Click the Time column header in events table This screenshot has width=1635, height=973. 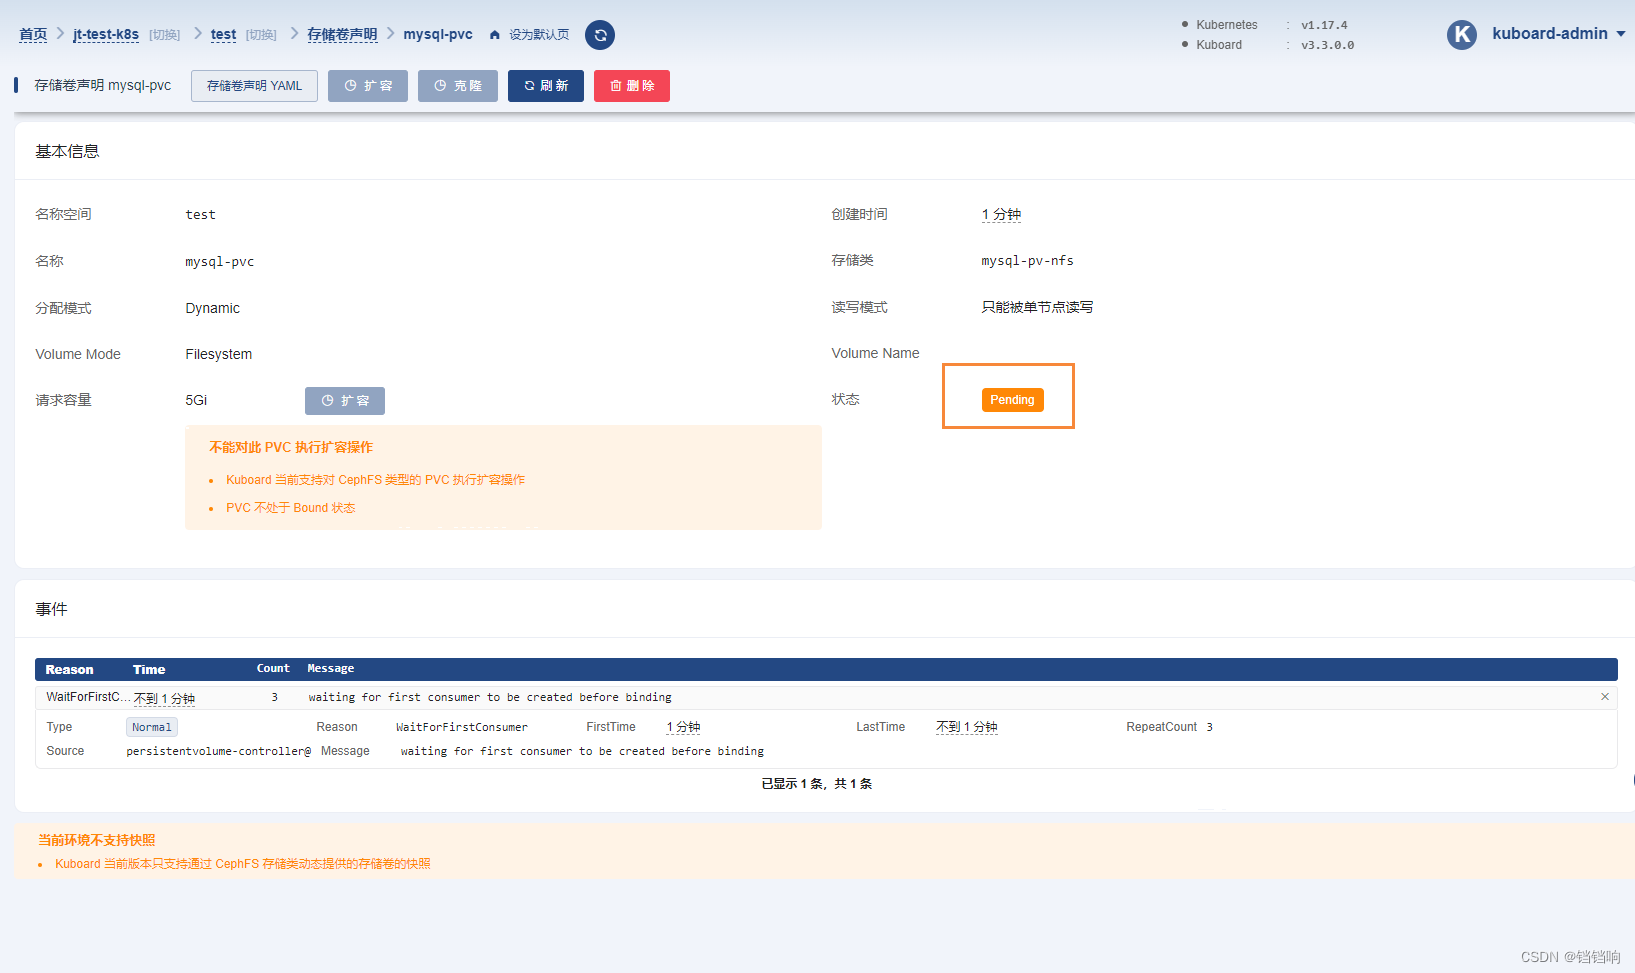(x=149, y=670)
